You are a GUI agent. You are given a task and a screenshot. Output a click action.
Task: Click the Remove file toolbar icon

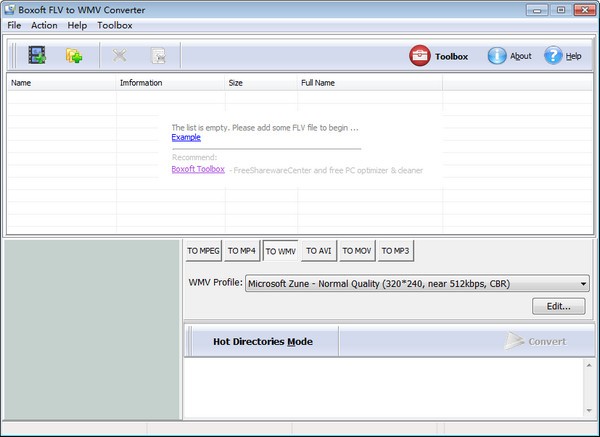coord(120,56)
